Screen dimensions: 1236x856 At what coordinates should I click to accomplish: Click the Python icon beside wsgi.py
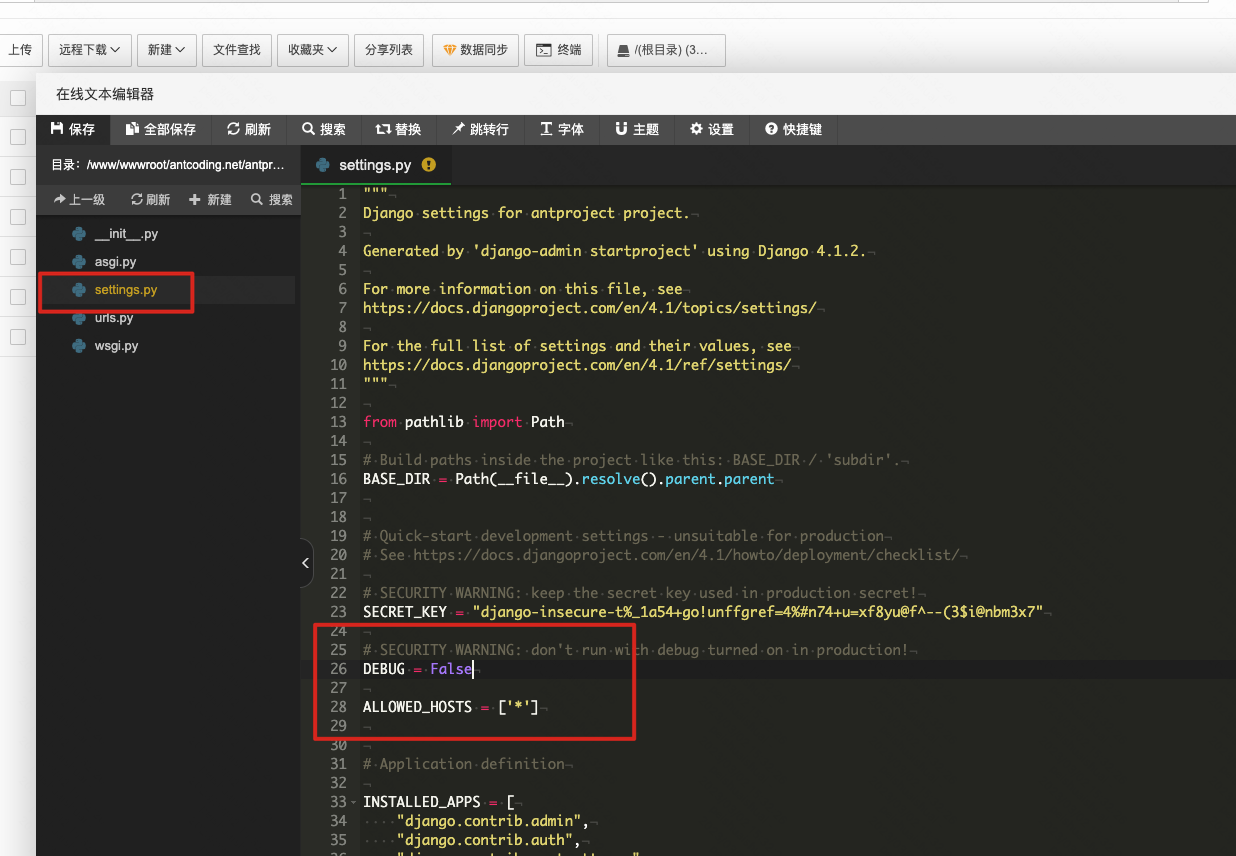(79, 346)
